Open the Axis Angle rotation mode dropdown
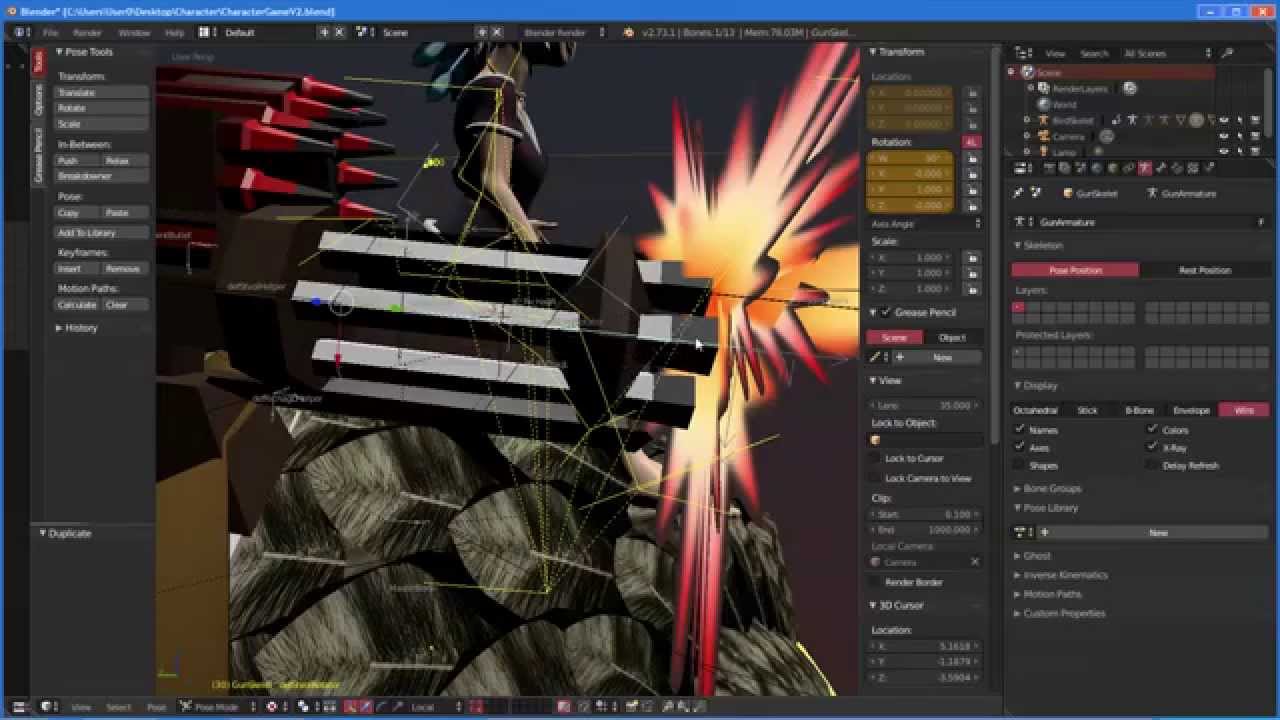 coord(926,224)
